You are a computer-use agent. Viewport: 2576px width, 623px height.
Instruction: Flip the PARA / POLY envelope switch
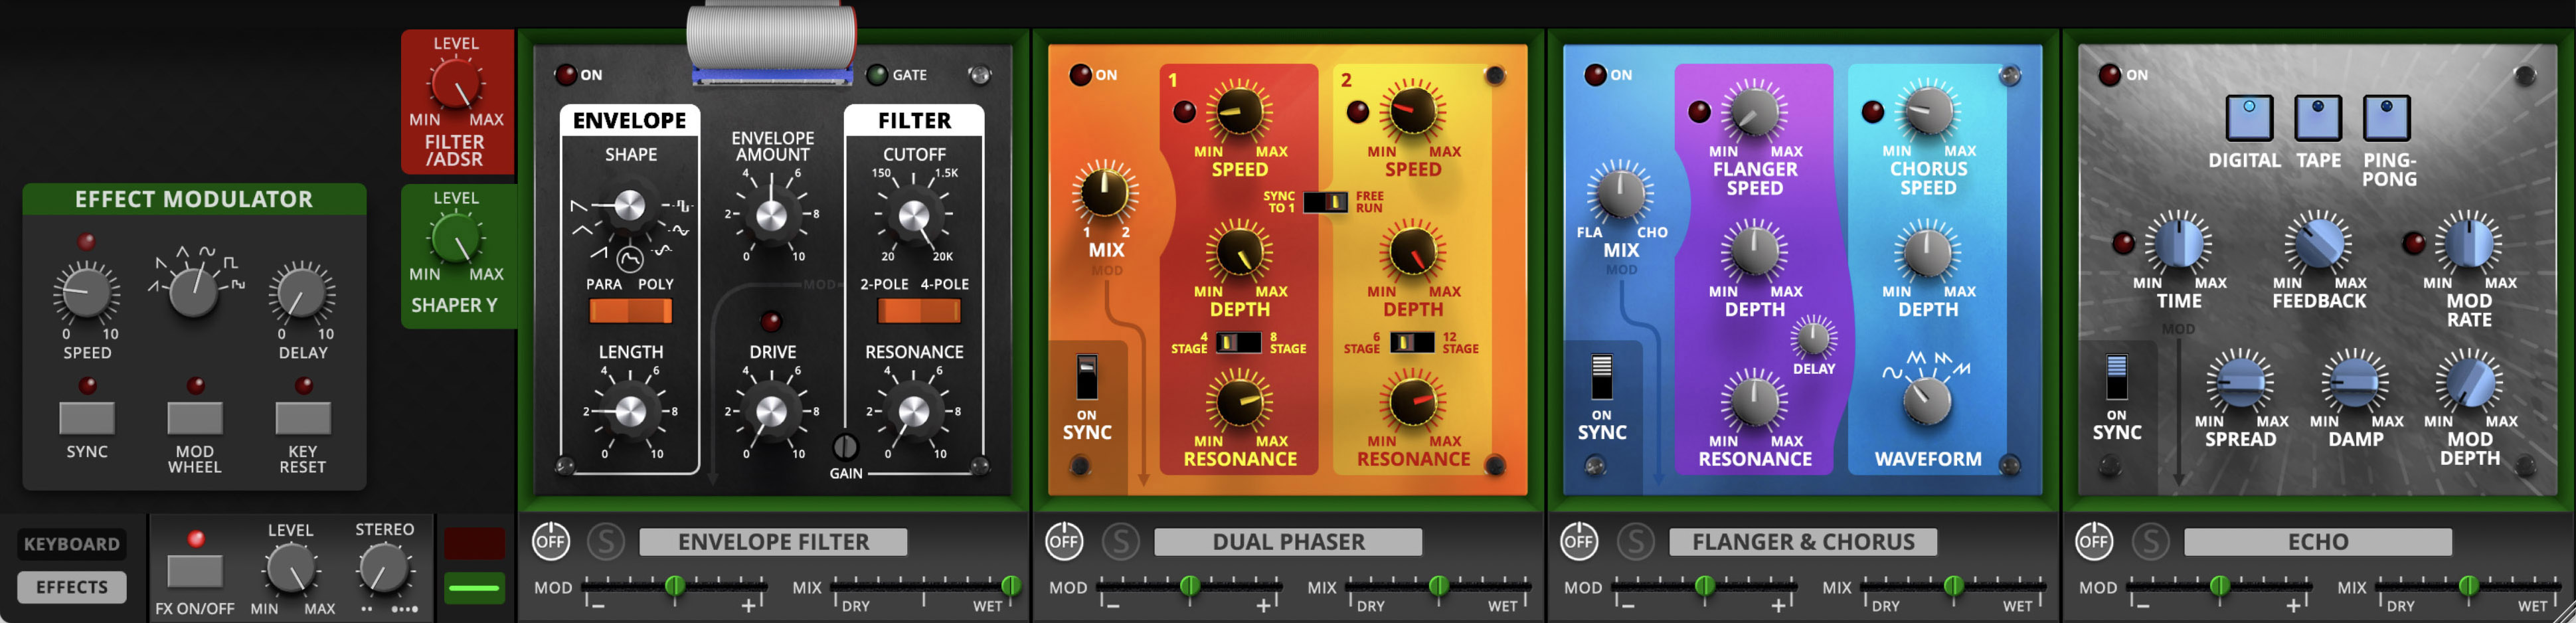pos(630,311)
